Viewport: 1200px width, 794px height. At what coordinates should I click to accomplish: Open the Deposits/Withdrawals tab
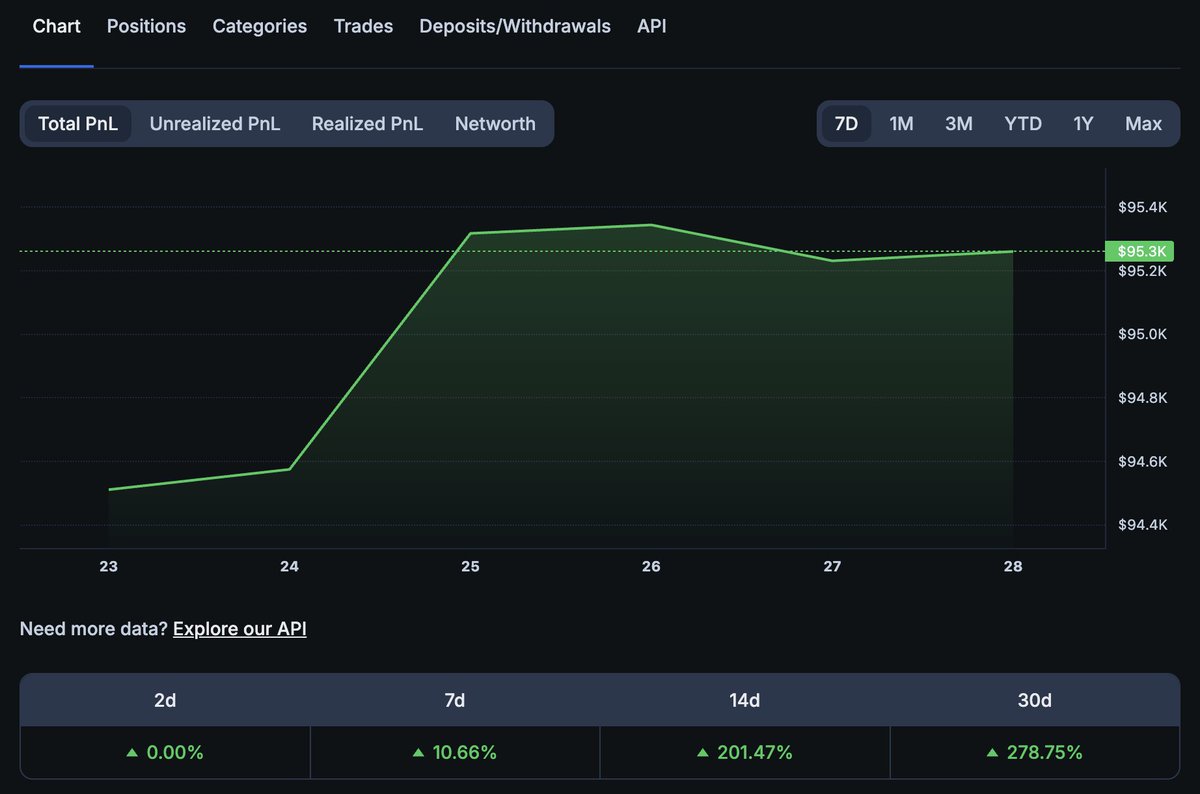pos(515,27)
